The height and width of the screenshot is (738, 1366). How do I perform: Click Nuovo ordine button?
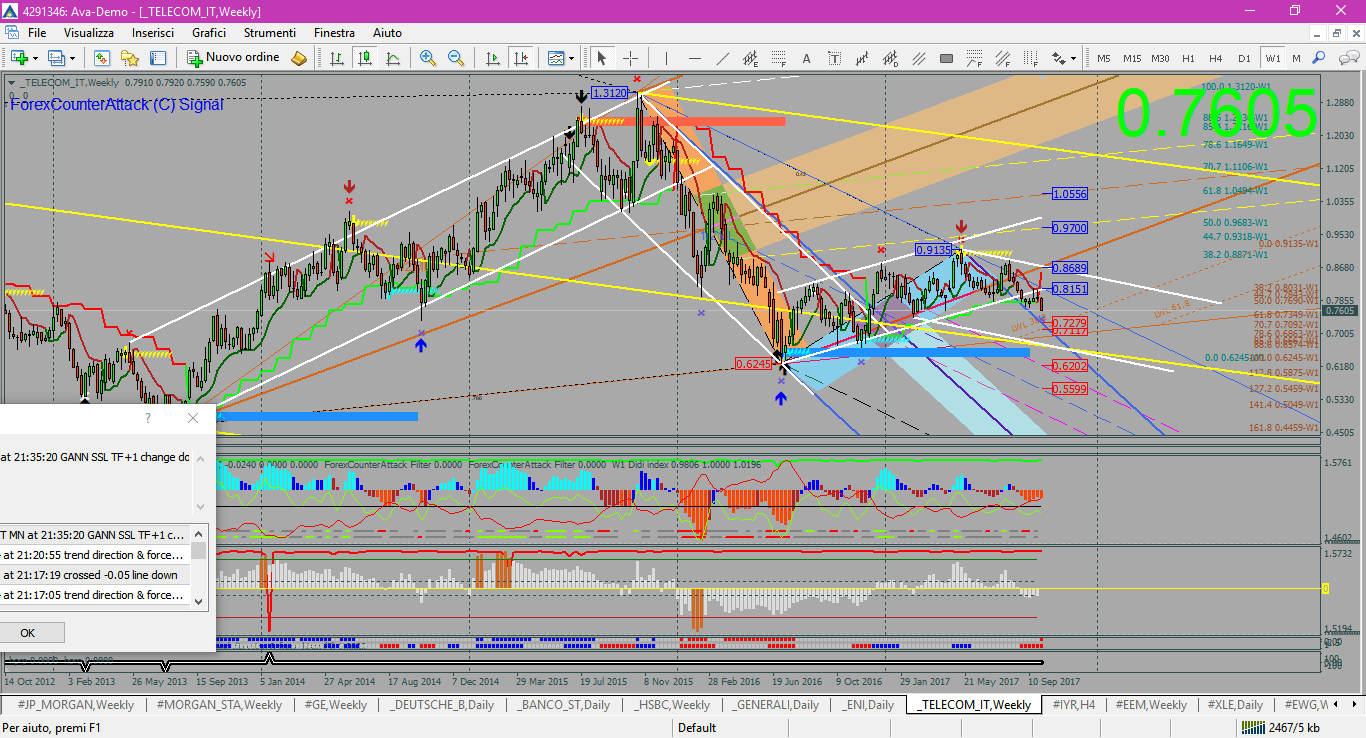click(231, 58)
